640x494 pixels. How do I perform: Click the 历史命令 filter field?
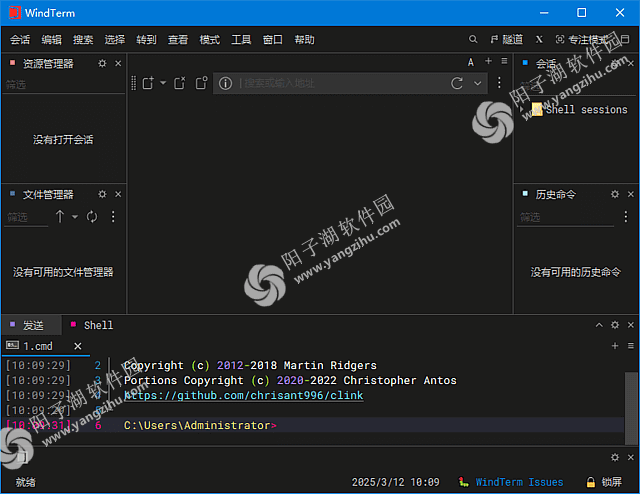click(x=566, y=217)
